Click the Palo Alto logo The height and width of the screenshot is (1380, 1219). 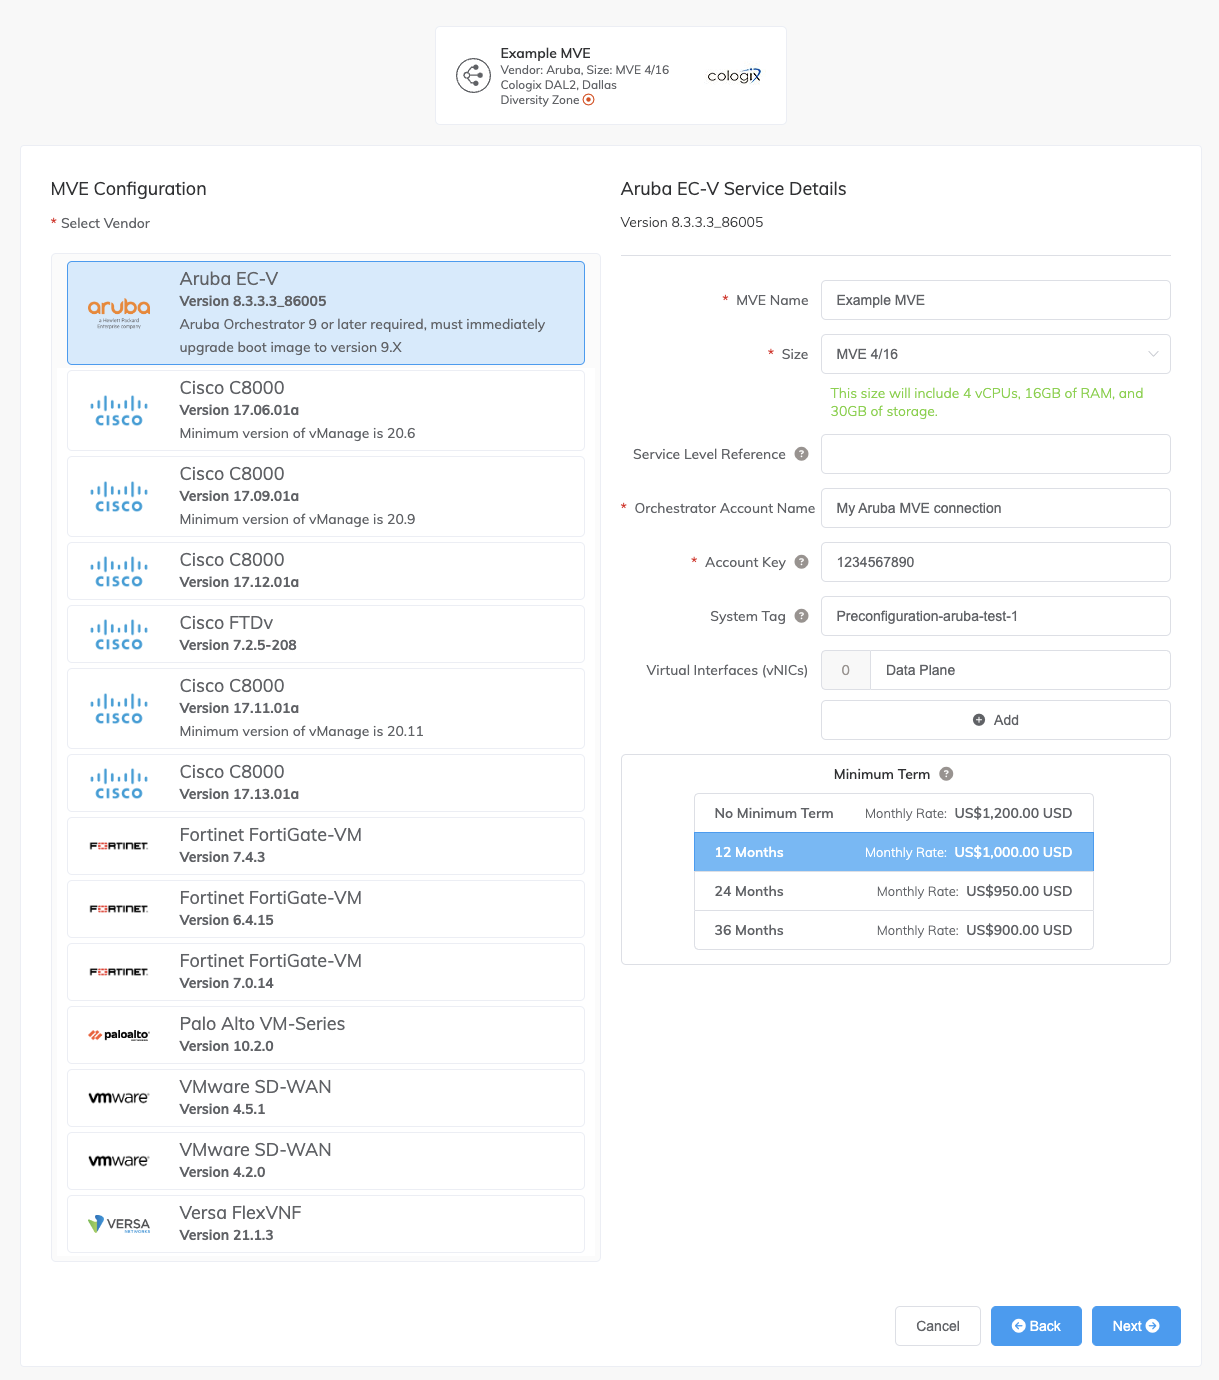click(119, 1035)
